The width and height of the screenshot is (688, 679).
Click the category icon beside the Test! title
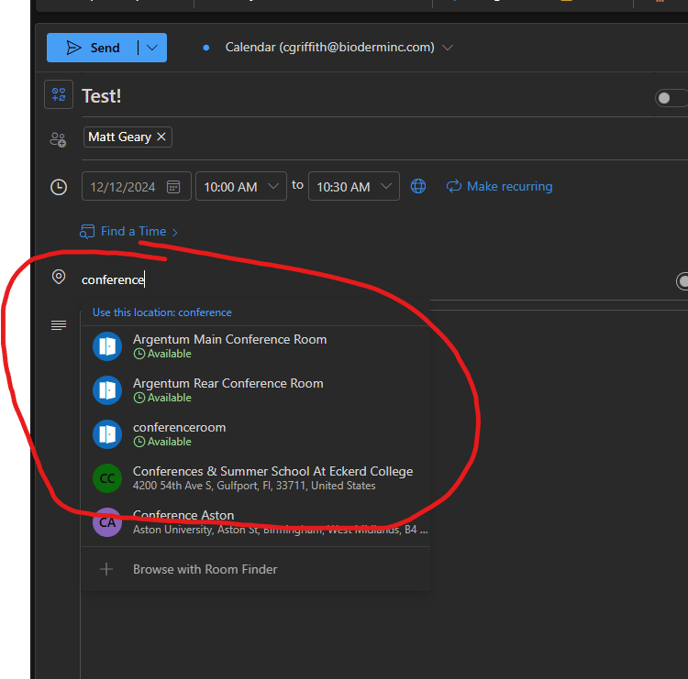[x=58, y=94]
